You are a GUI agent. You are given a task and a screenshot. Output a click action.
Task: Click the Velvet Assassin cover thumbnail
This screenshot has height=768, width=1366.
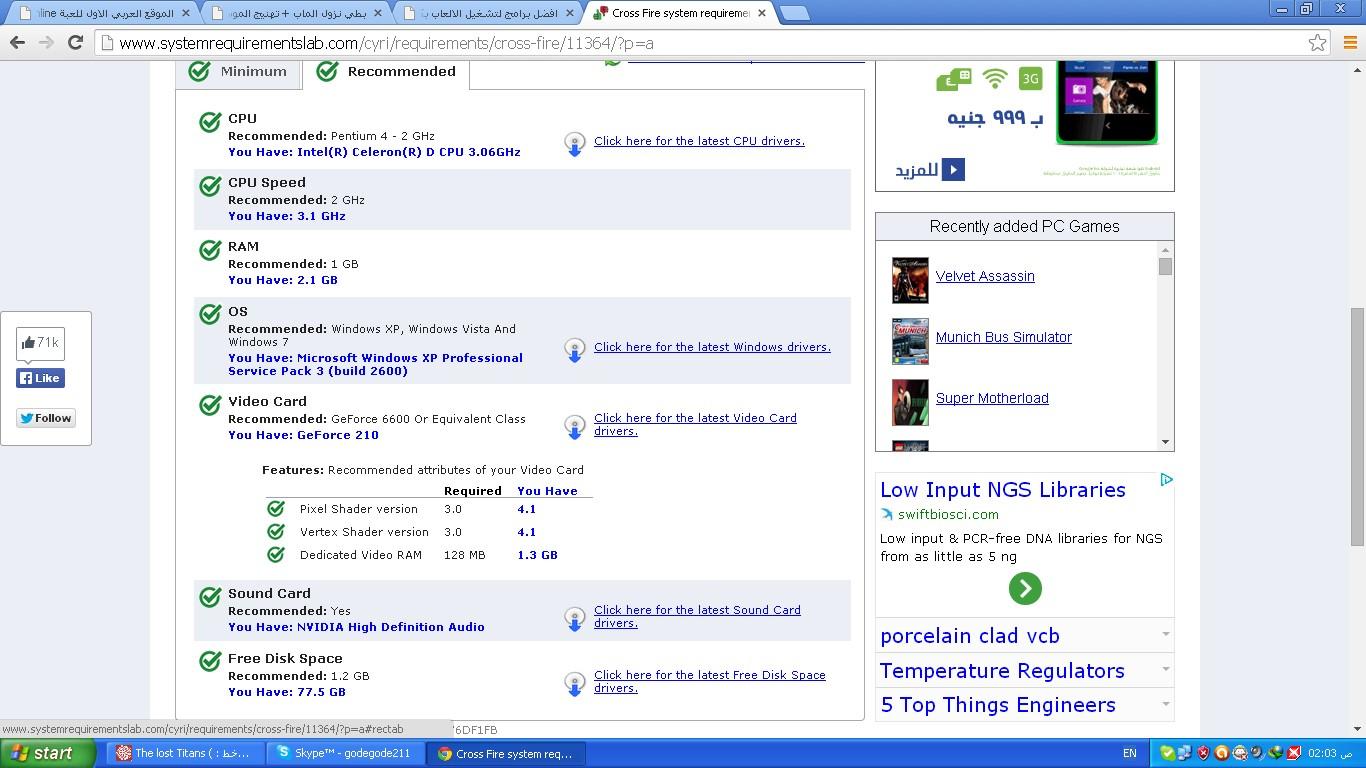tap(910, 280)
